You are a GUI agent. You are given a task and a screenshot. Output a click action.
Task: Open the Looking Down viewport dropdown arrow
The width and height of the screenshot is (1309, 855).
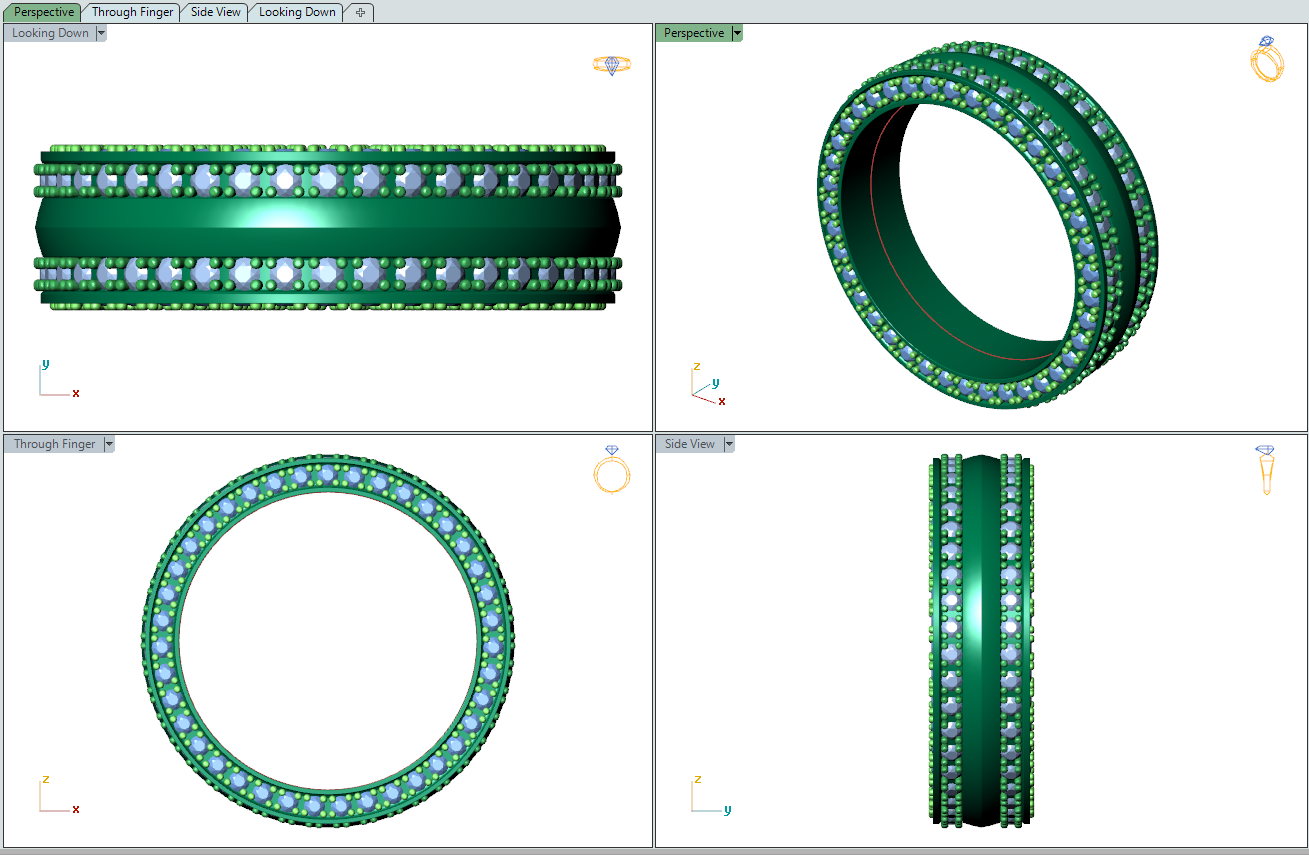(x=101, y=33)
